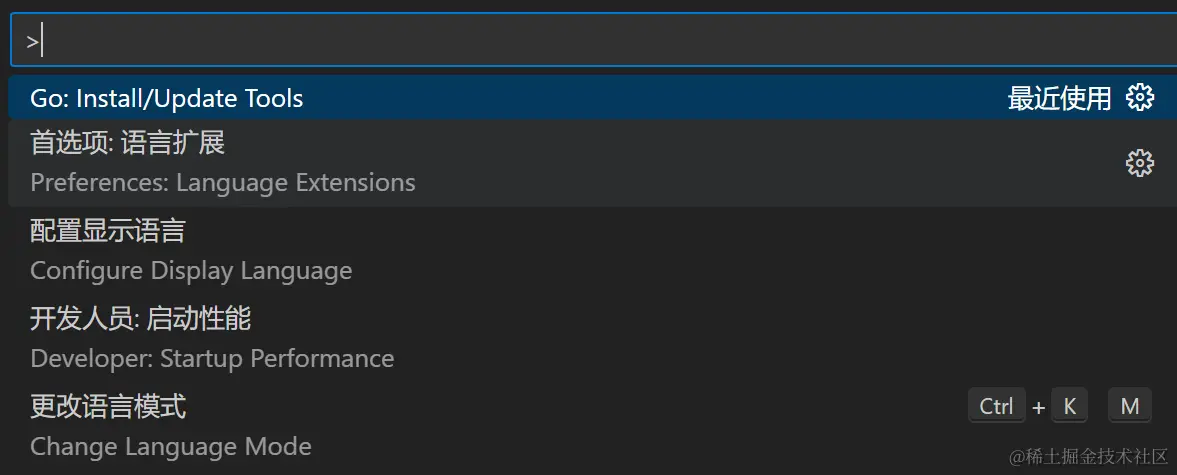Pick the 更改语言模式 command

(593, 426)
